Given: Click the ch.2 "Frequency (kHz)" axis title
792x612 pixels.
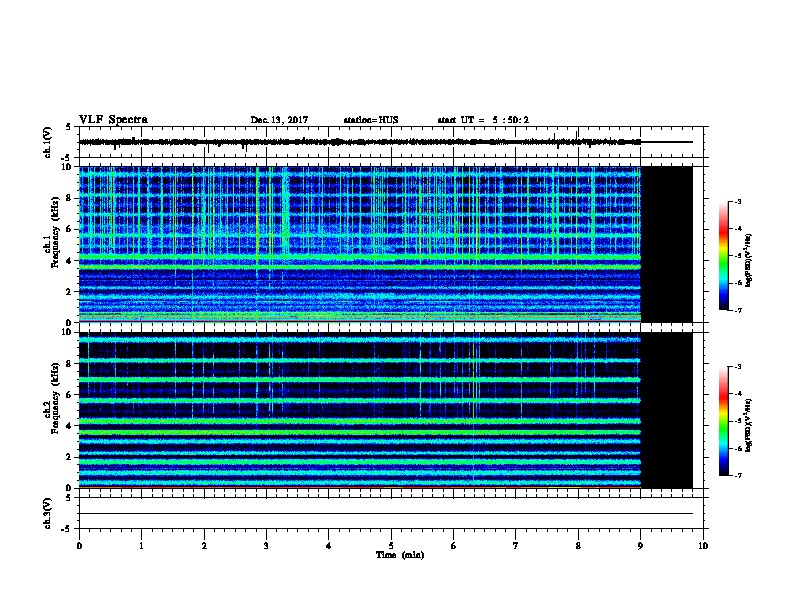Looking at the screenshot, I should pos(55,398).
